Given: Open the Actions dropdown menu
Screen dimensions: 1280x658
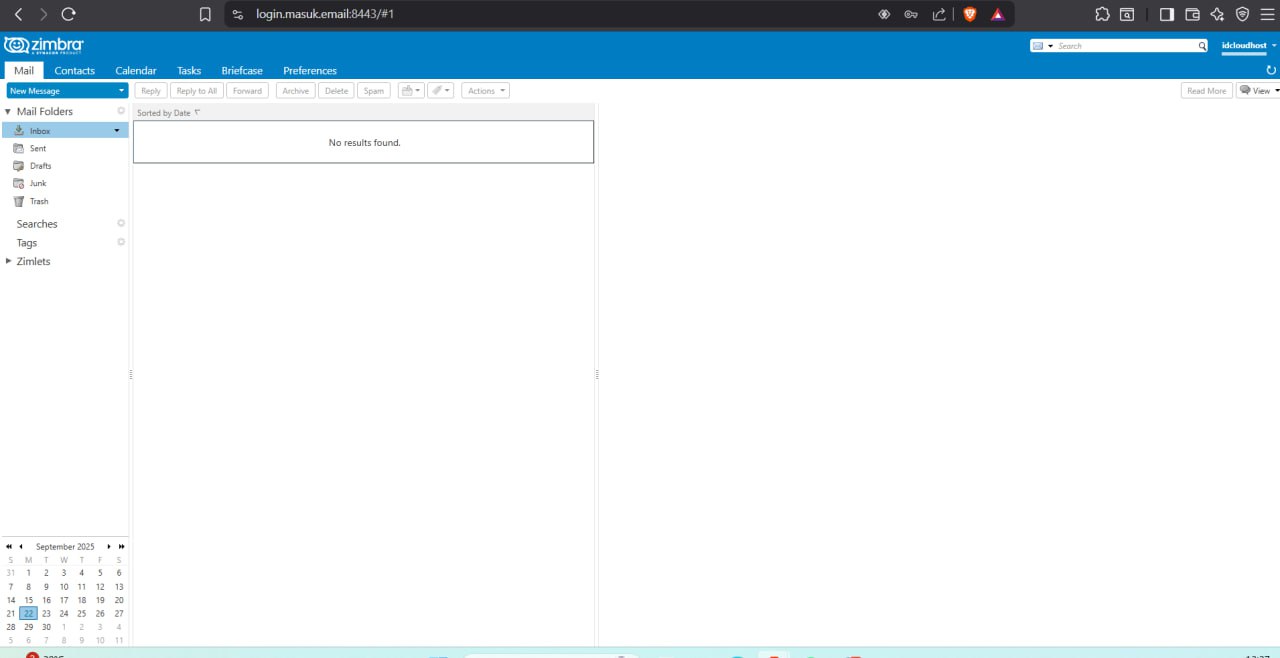Looking at the screenshot, I should pos(485,90).
